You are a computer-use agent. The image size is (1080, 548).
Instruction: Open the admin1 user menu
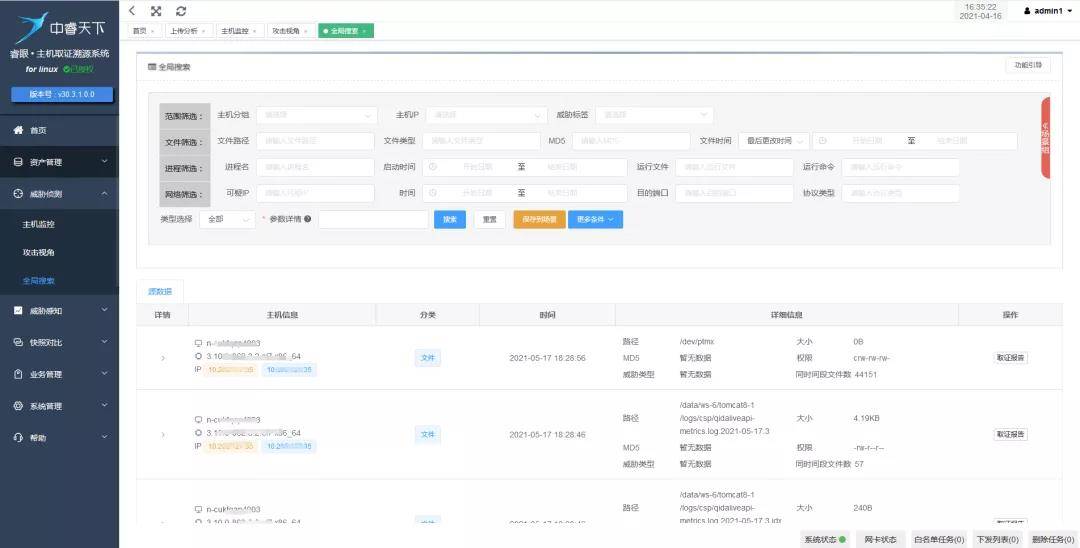pos(1048,11)
